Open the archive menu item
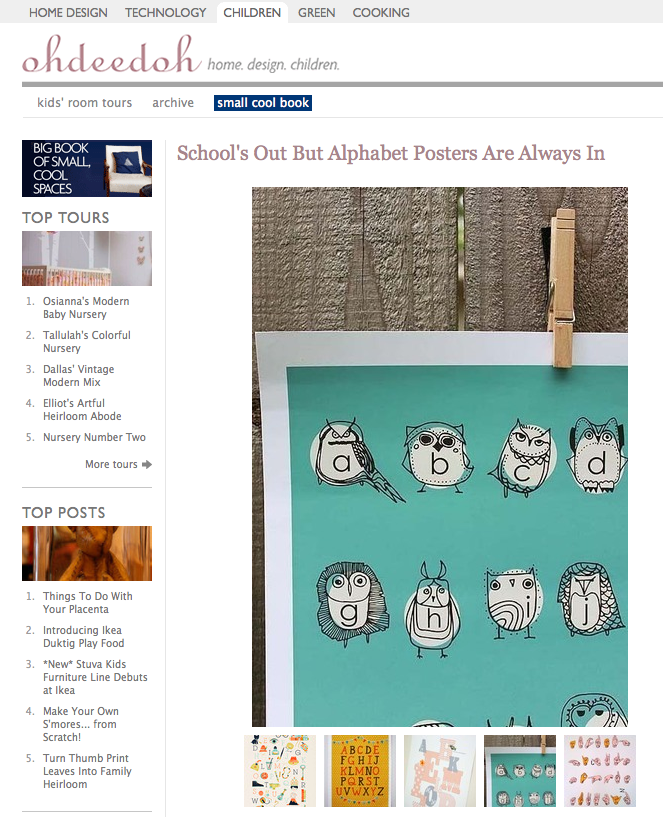The width and height of the screenshot is (663, 817). (x=173, y=103)
